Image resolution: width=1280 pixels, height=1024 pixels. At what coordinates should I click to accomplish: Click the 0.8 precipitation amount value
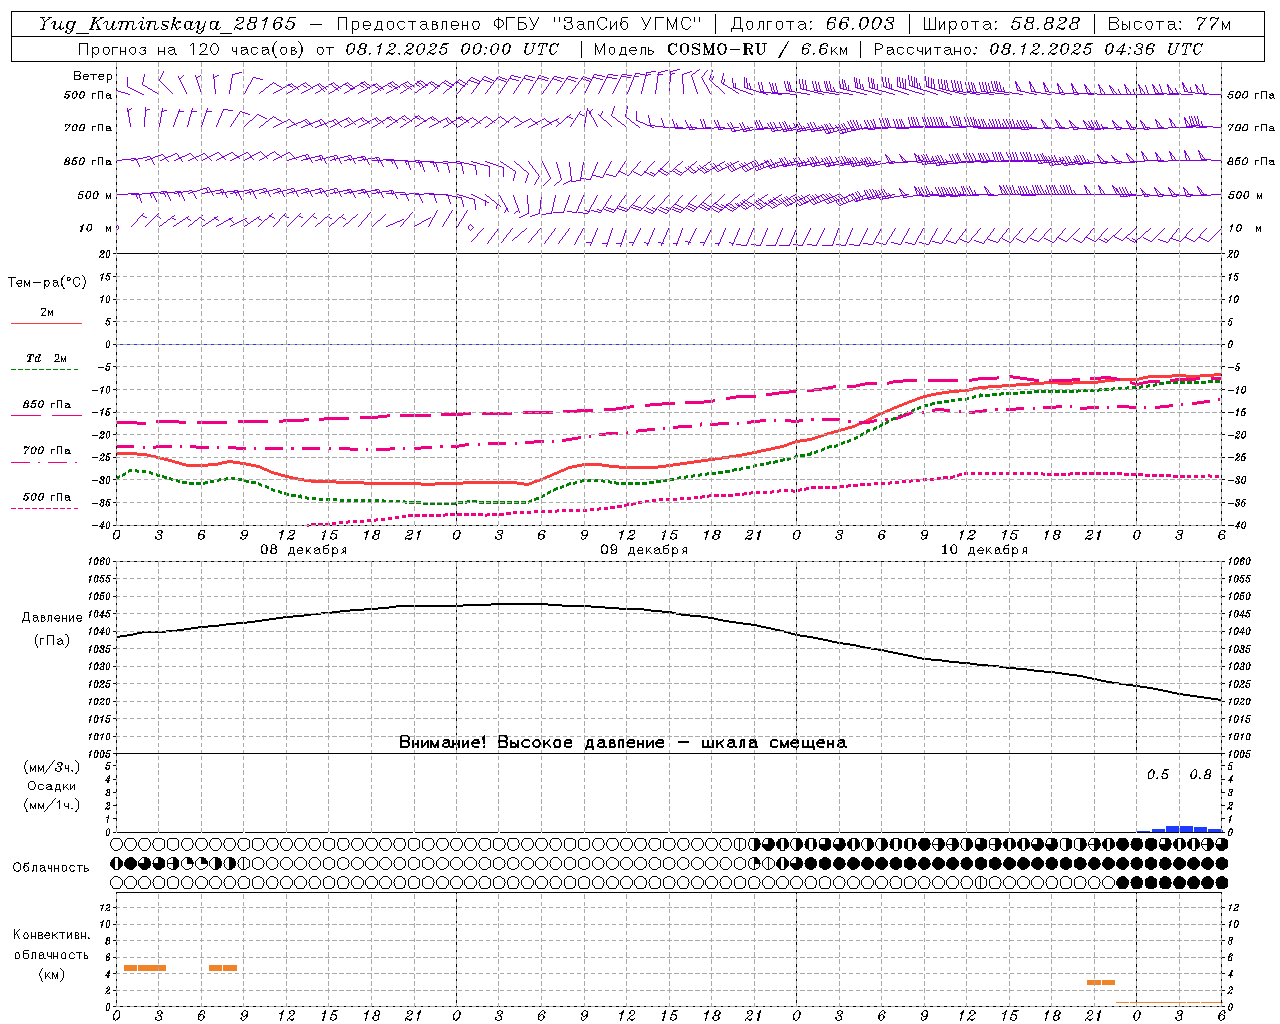click(1200, 774)
